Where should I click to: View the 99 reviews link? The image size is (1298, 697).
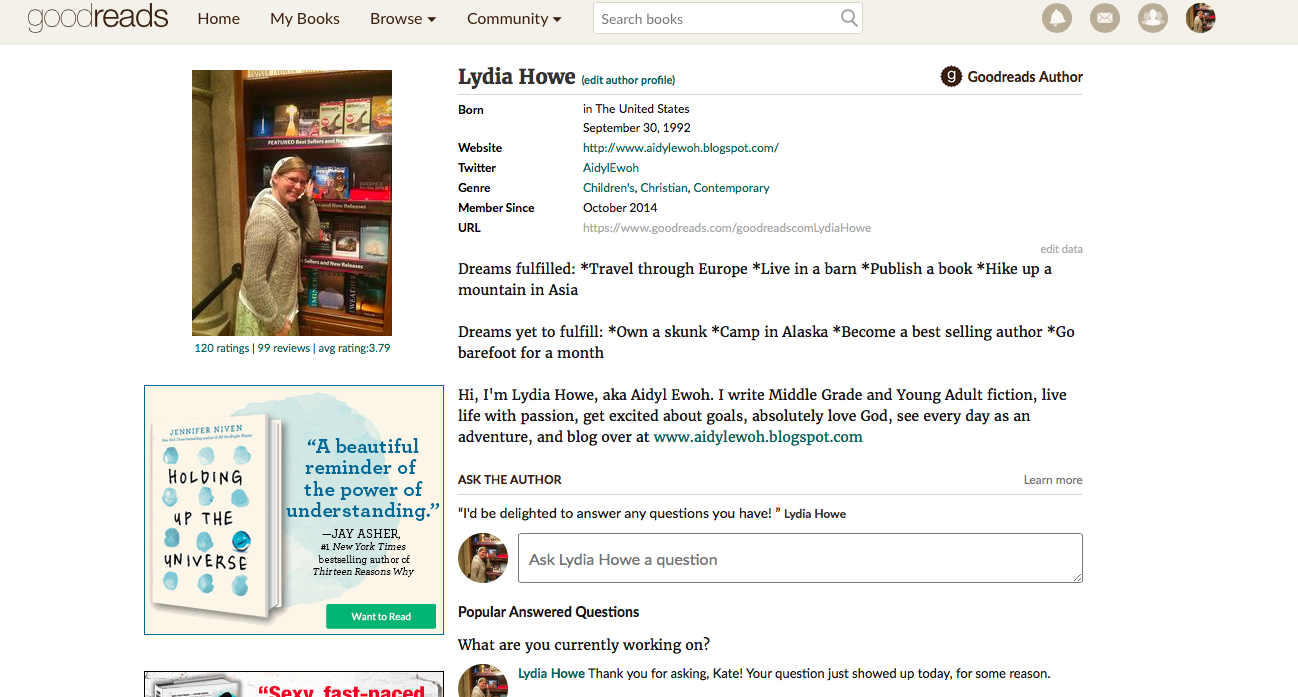point(284,348)
